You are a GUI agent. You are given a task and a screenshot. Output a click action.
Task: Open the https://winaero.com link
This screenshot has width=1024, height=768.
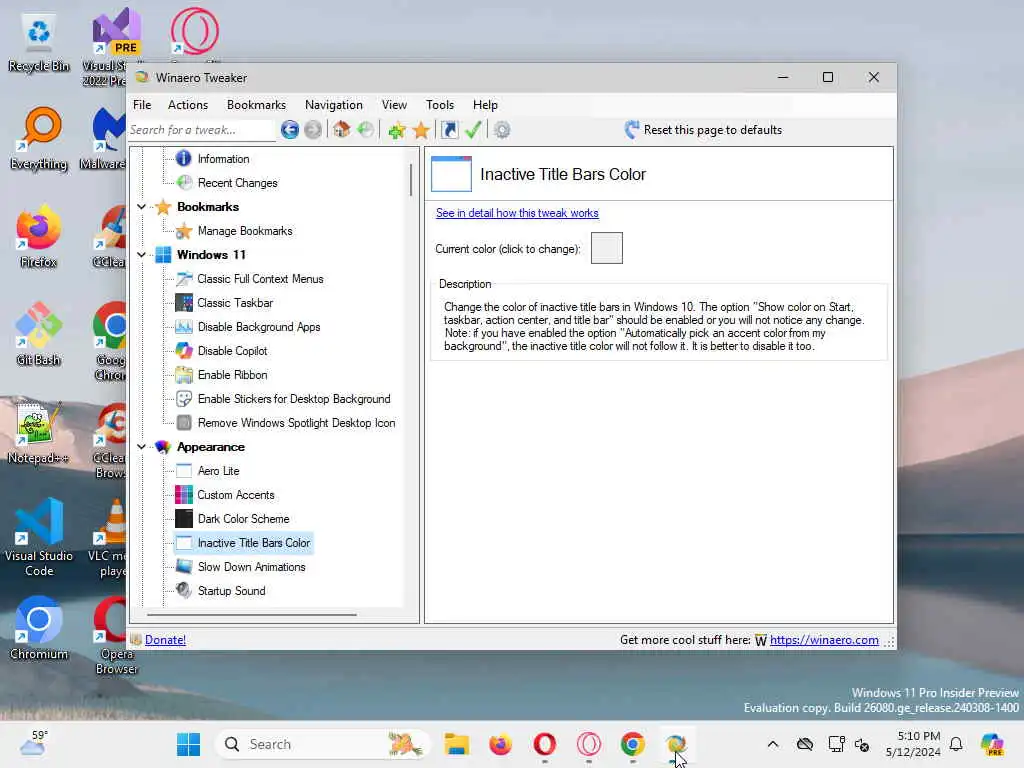[824, 640]
